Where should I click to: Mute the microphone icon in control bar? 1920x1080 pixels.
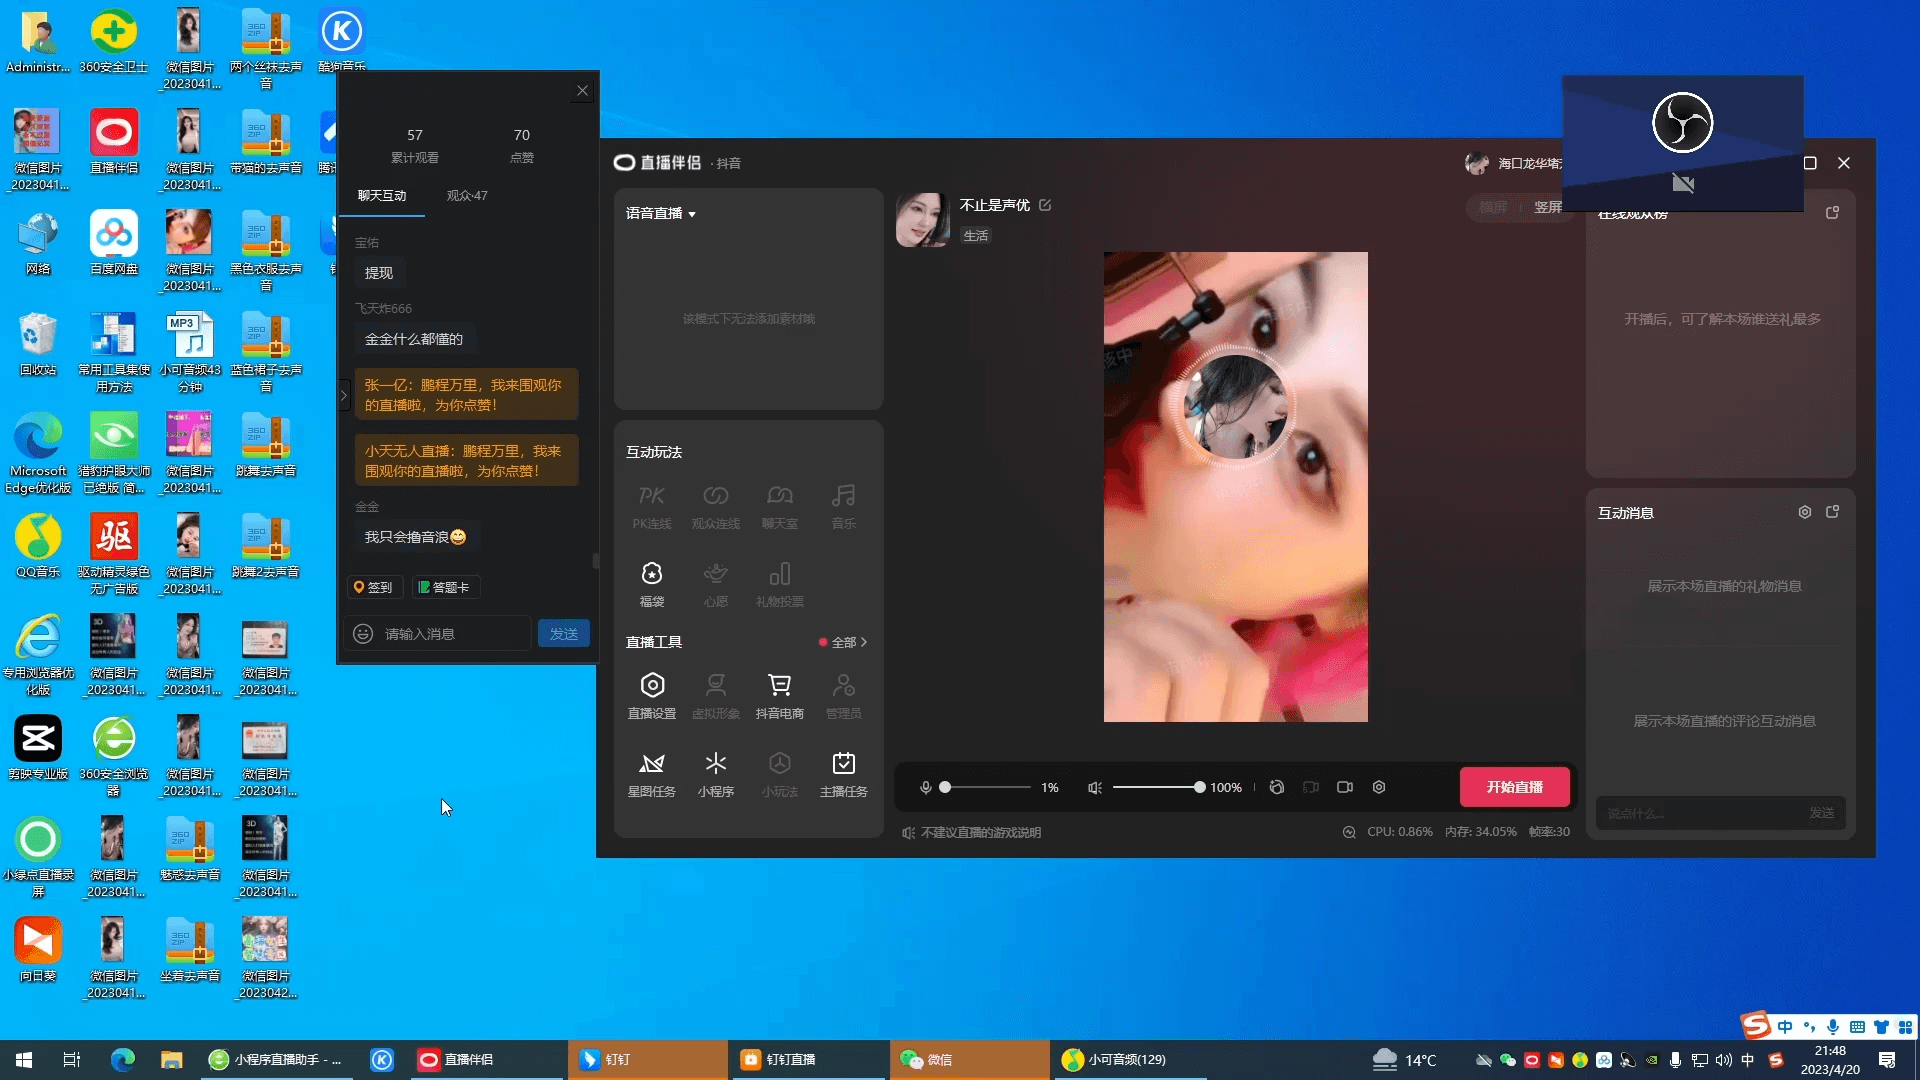926,788
